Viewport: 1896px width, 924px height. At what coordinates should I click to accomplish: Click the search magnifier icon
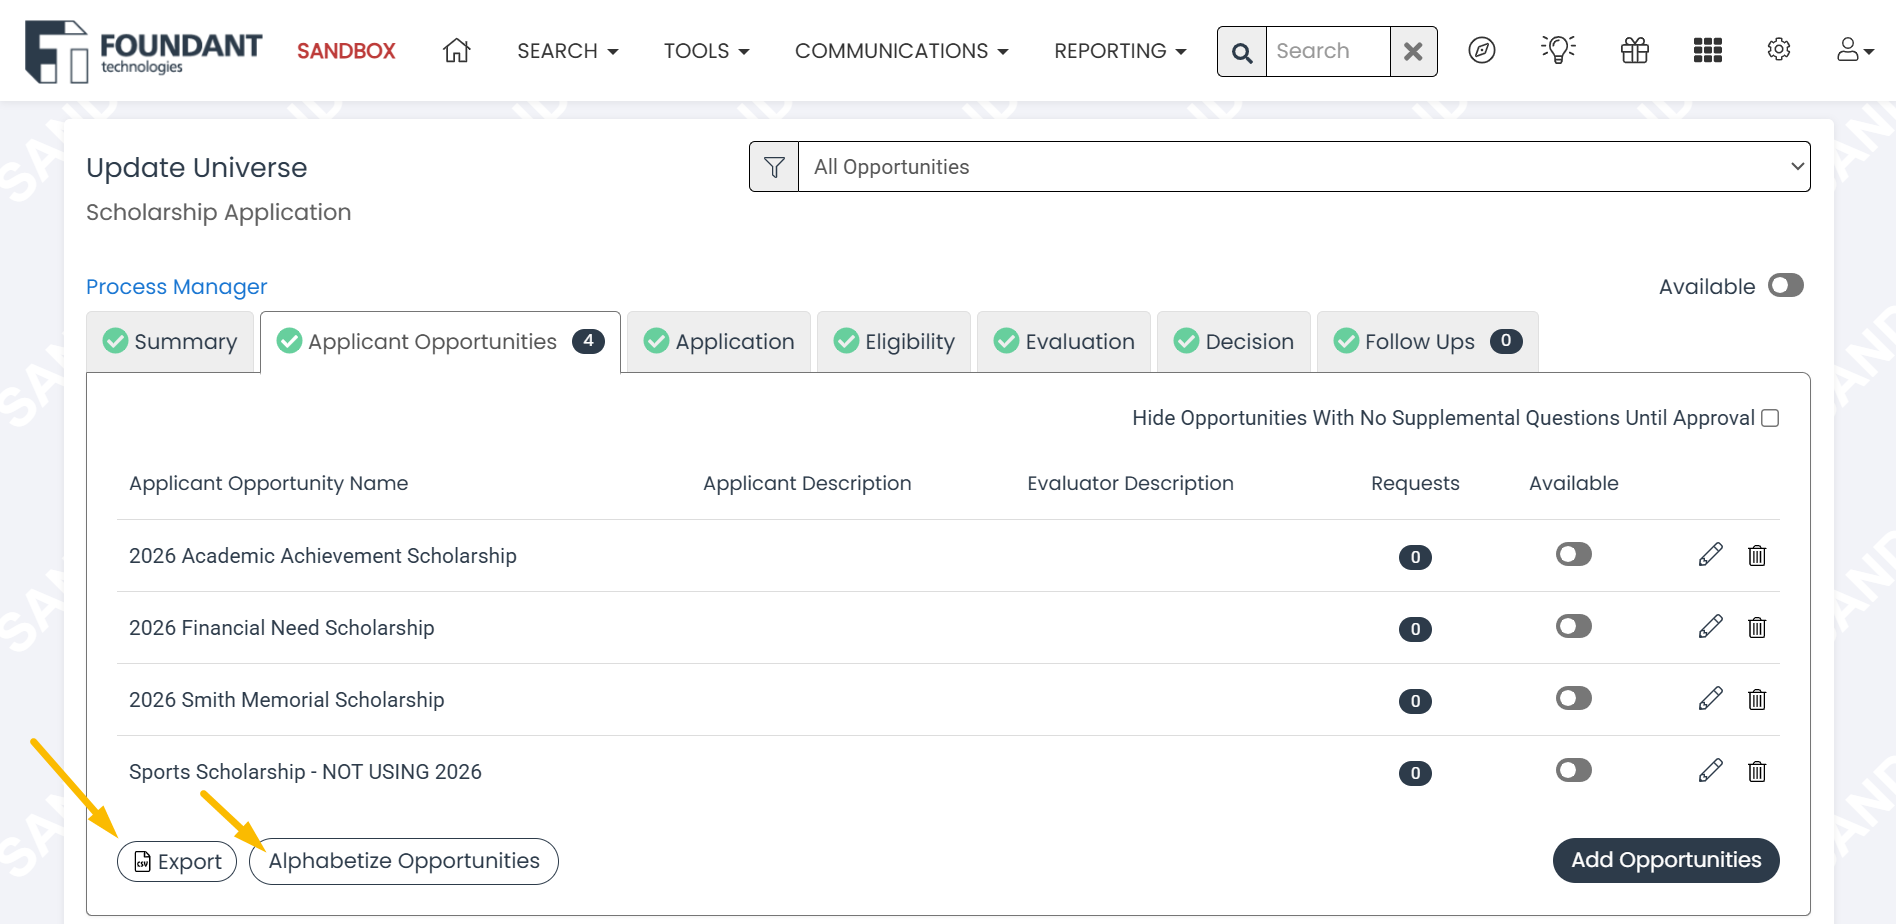click(x=1242, y=52)
